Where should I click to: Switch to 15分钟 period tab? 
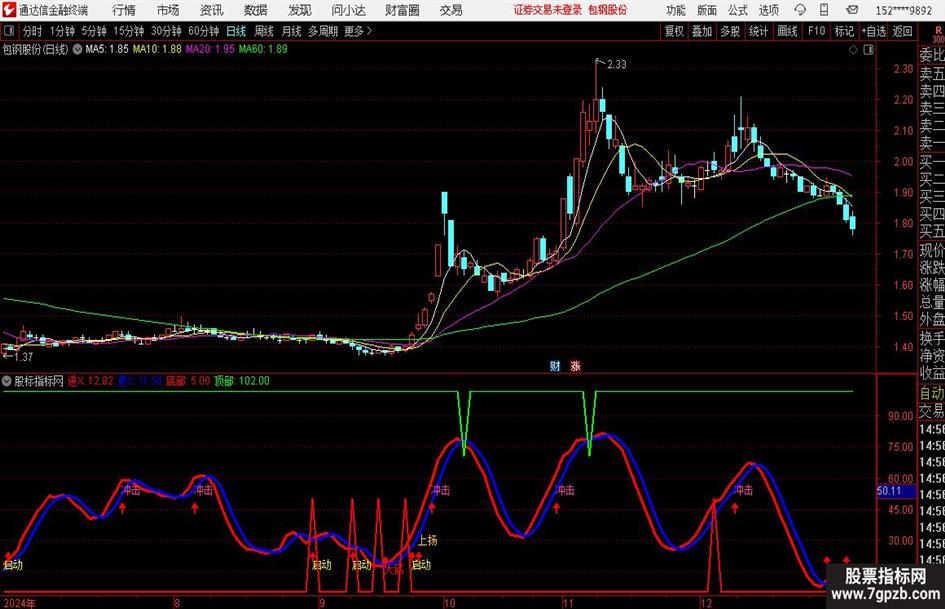(x=129, y=31)
